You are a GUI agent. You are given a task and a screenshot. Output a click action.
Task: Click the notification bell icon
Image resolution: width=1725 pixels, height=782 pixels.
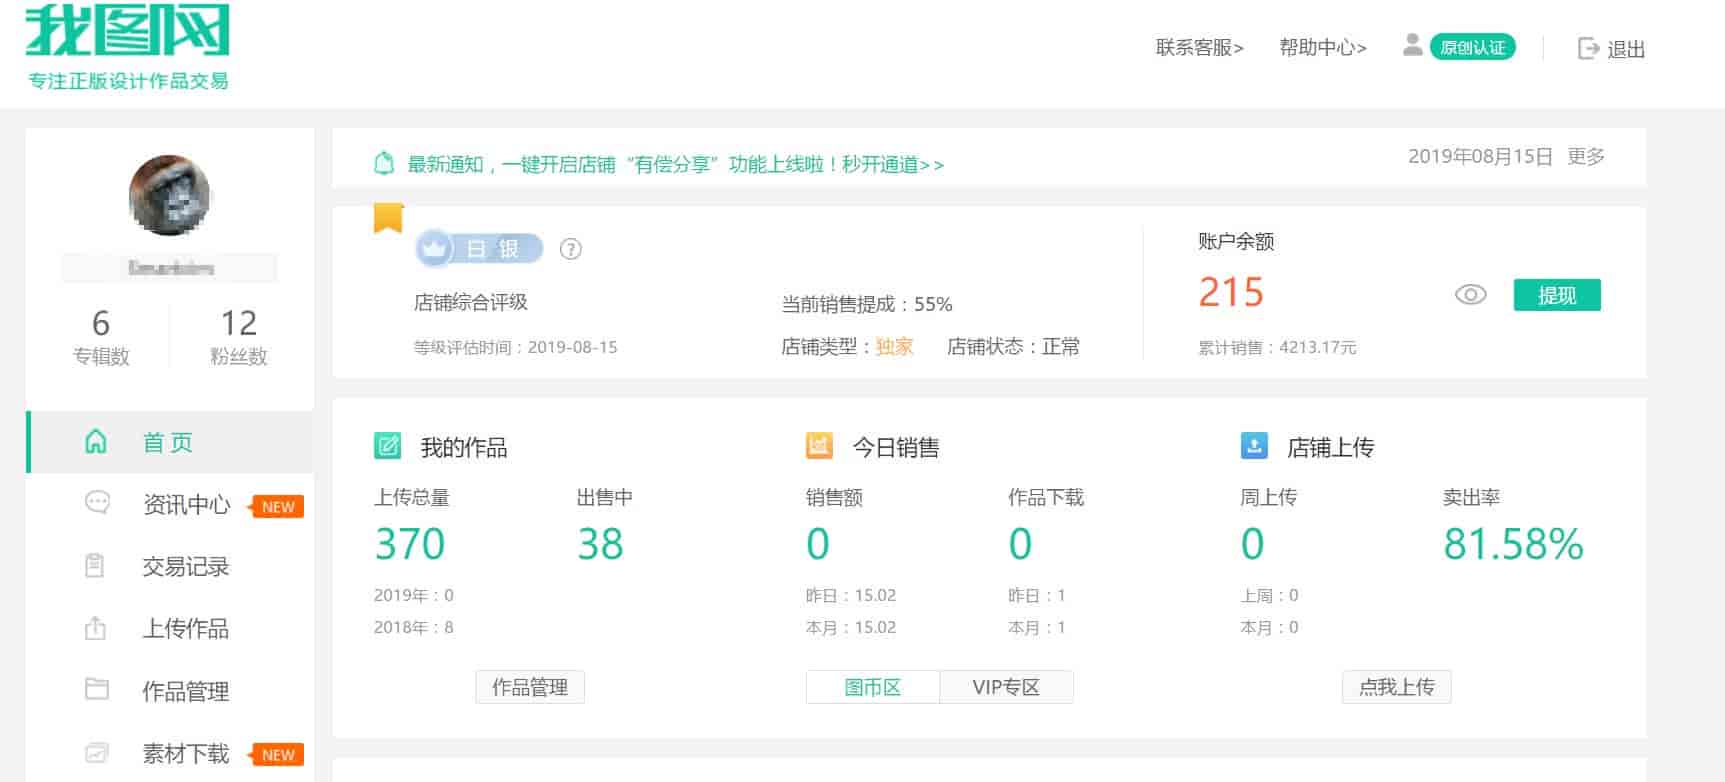(384, 163)
